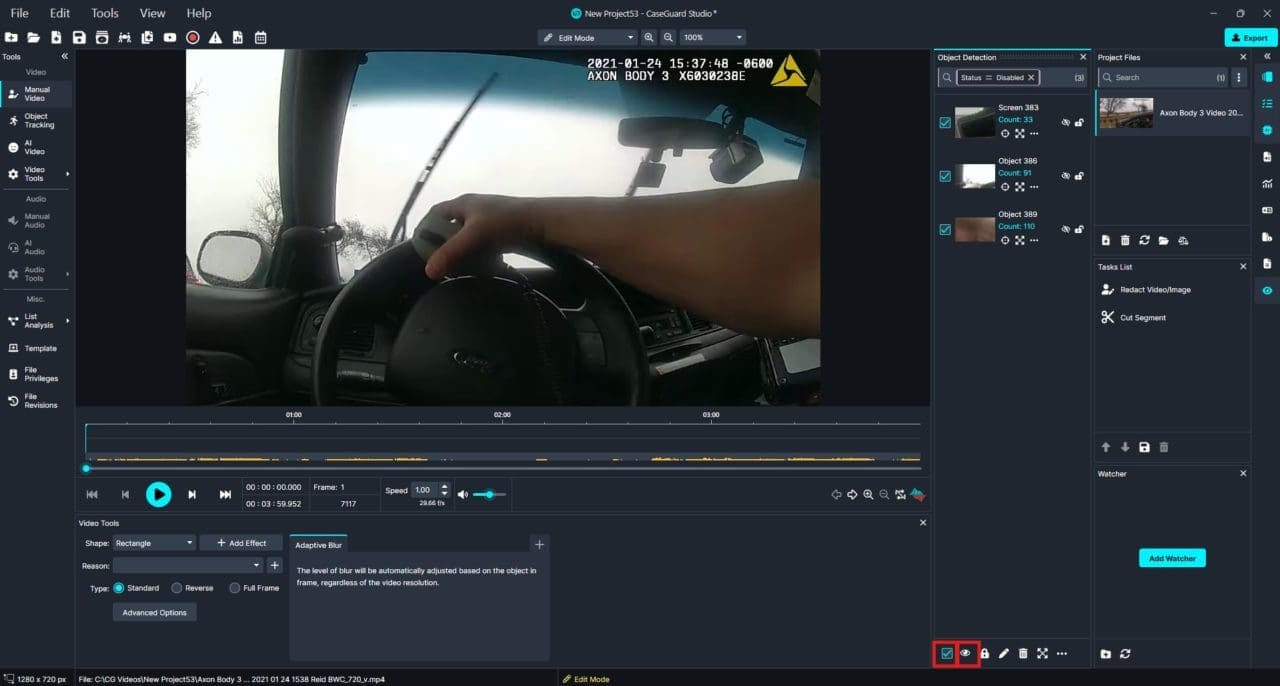Select the Object Tracking tool

tap(38, 121)
